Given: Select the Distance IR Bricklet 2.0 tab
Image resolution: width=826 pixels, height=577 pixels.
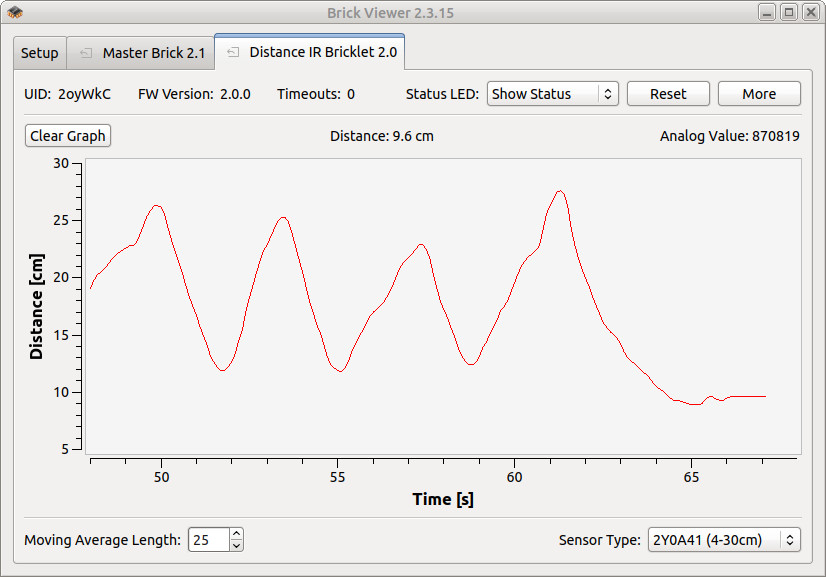Looking at the screenshot, I should click(320, 52).
